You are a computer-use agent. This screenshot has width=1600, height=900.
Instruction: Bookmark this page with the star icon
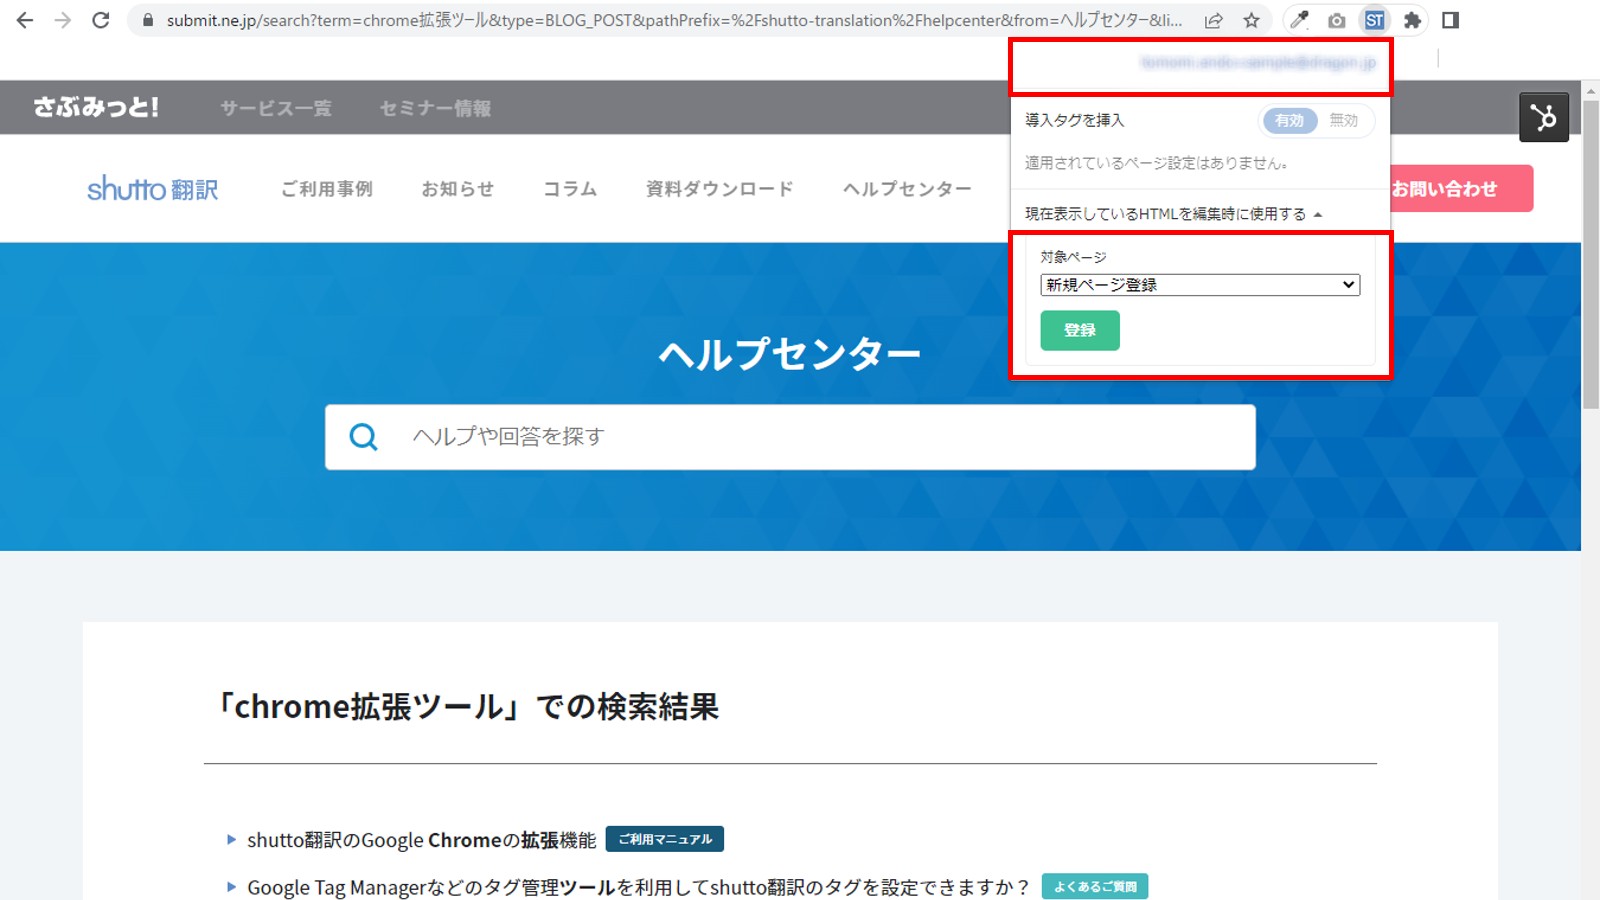tap(1252, 20)
